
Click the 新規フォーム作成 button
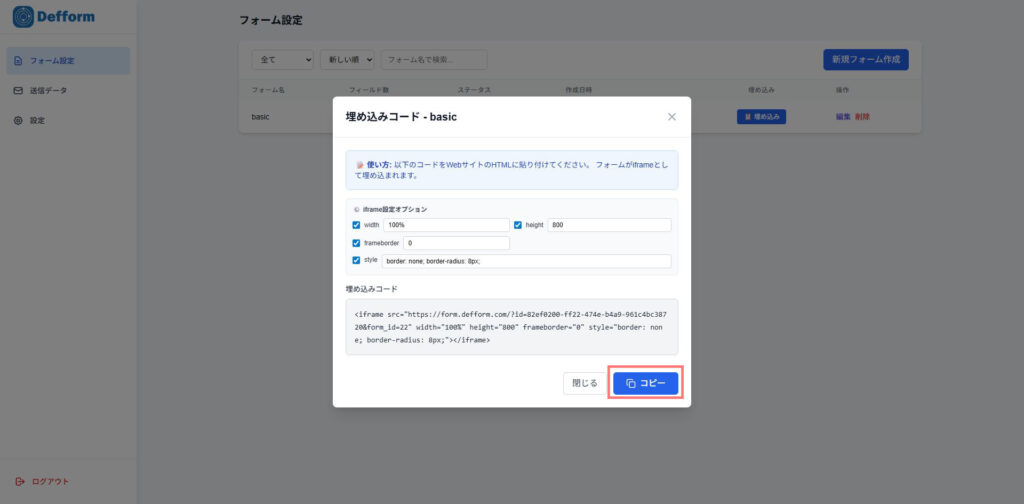coord(865,60)
